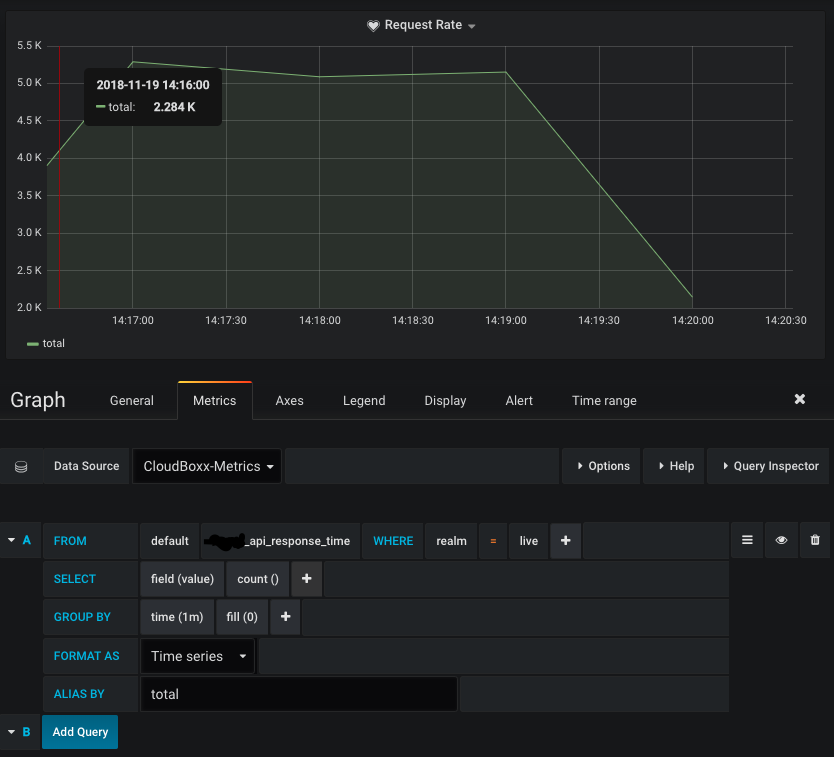Click the plus icon in the GROUP BY row
The height and width of the screenshot is (757, 834).
285,617
